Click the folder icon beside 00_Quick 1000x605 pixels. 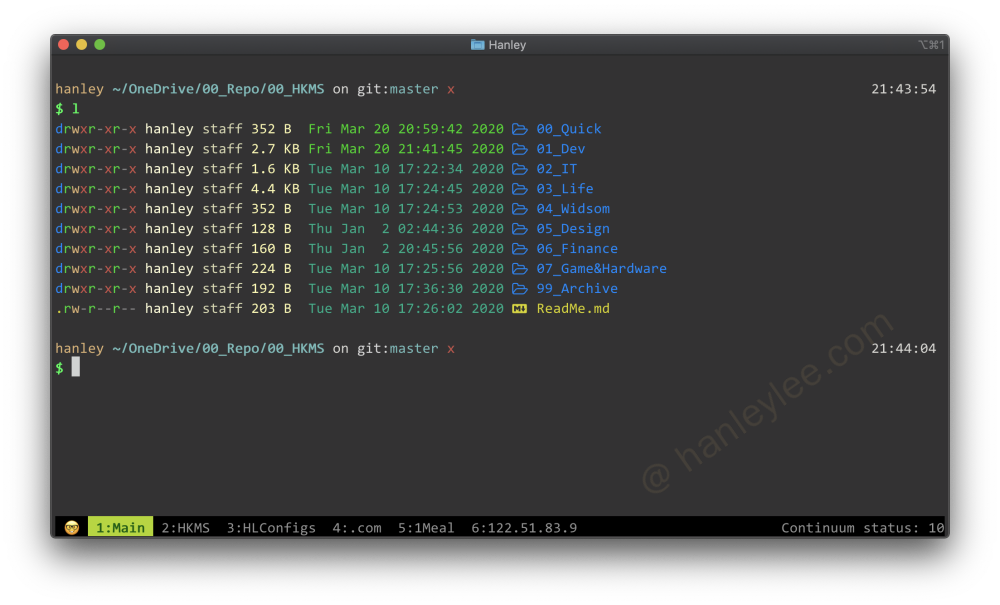pyautogui.click(x=520, y=129)
